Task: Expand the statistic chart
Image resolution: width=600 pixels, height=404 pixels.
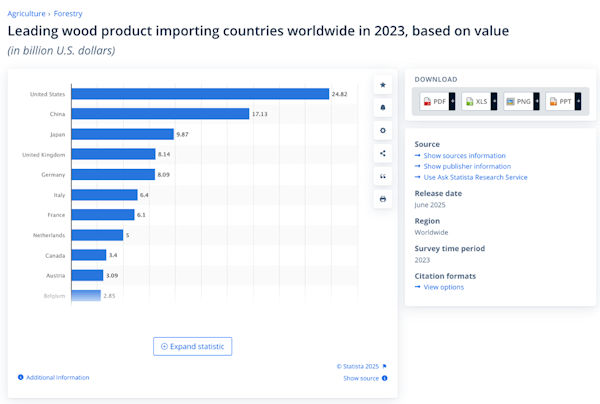Action: [x=193, y=346]
